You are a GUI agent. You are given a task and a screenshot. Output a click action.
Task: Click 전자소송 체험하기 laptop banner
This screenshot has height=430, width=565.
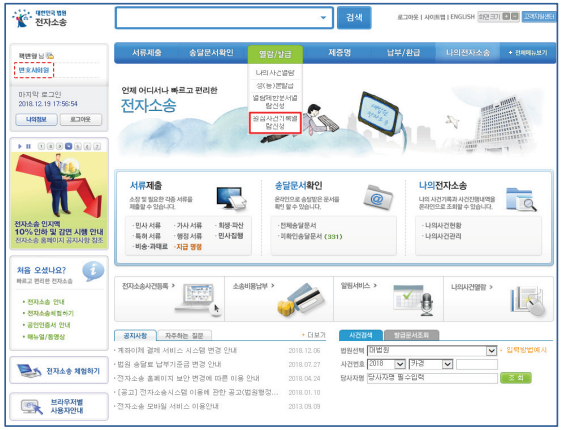(59, 371)
